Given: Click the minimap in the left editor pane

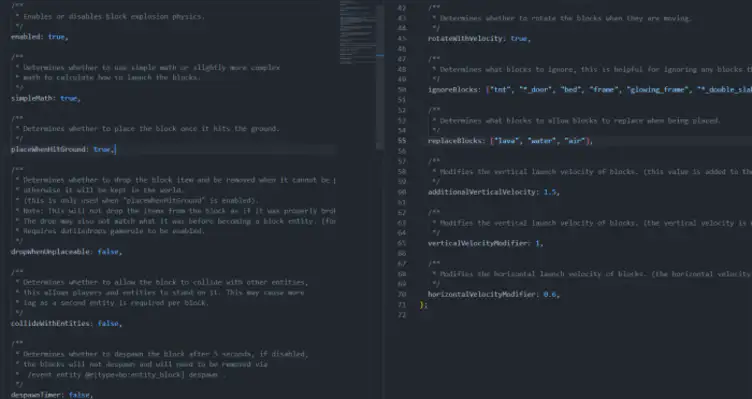Looking at the screenshot, I should (x=358, y=32).
